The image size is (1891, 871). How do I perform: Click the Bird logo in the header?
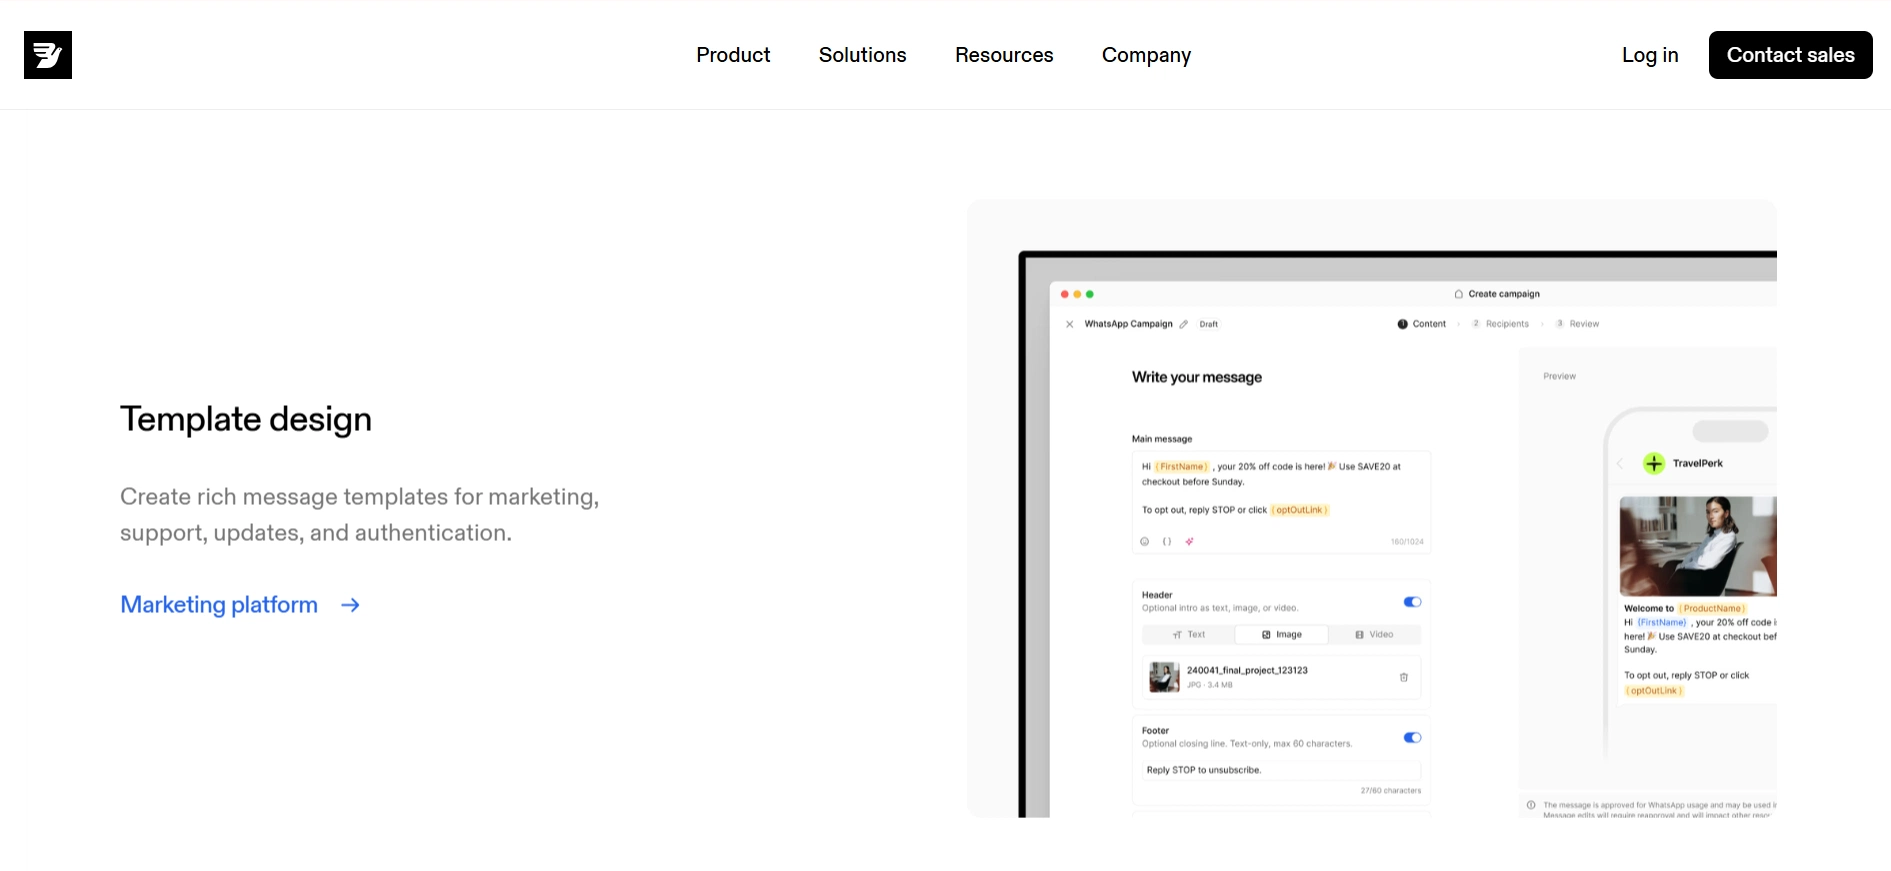tap(48, 55)
